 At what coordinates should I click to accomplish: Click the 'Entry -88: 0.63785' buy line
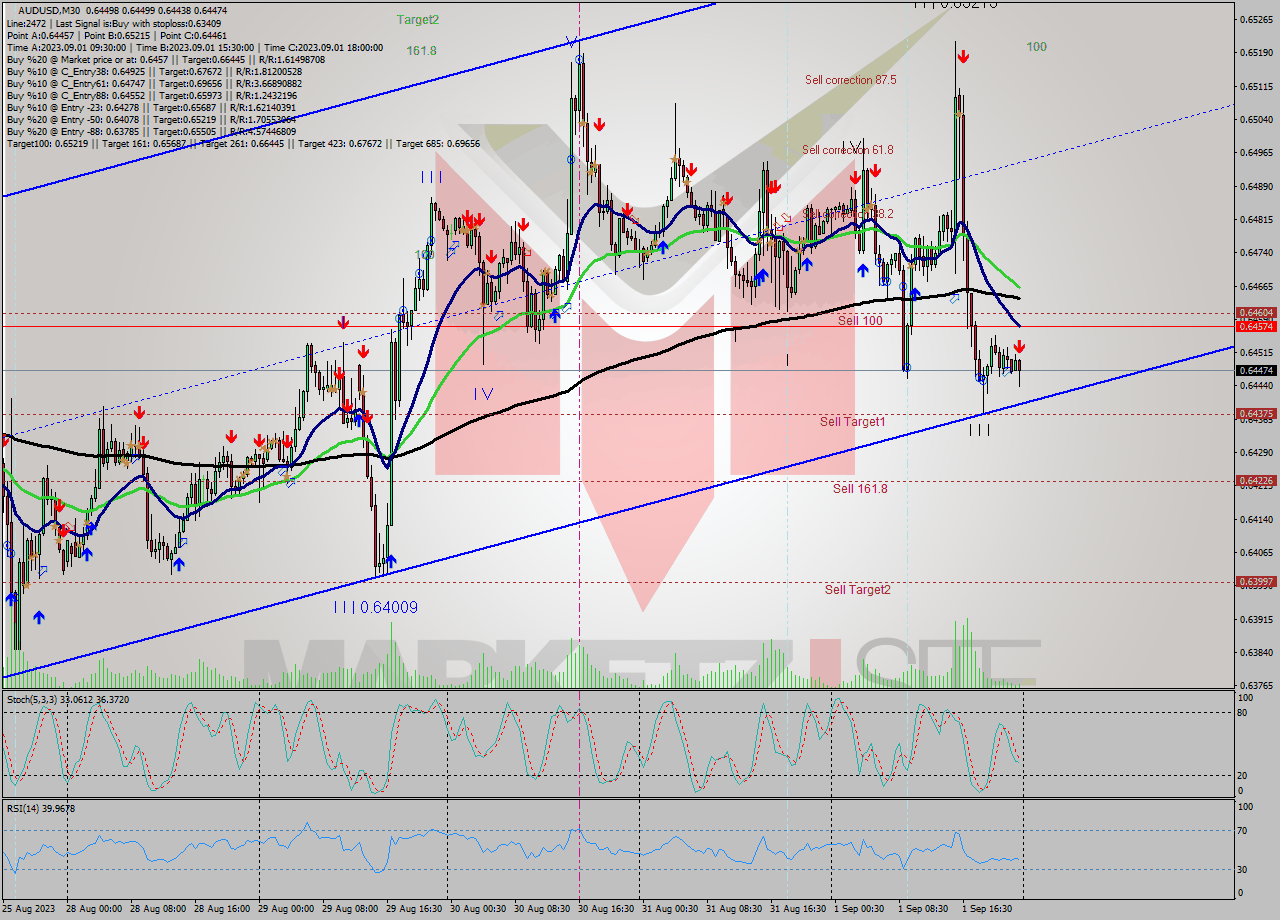[151, 131]
